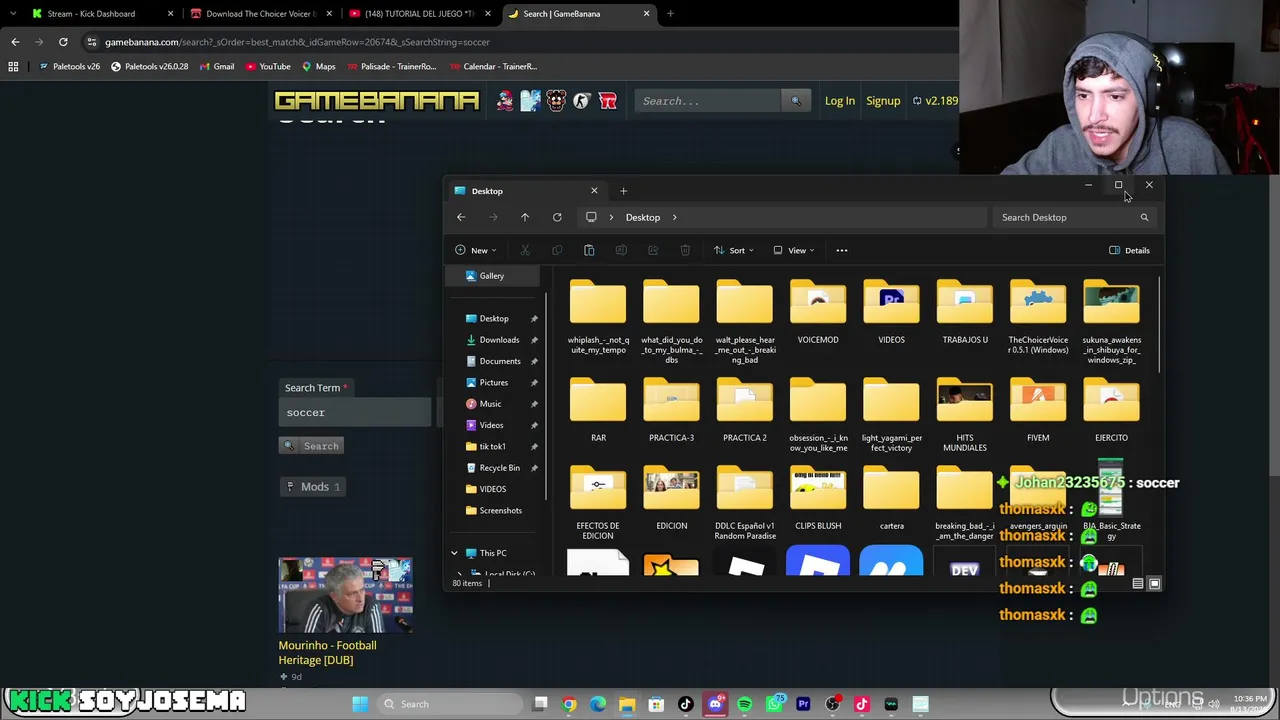Open the YouTube bookmark
Viewport: 1280px width, 720px height.
pyautogui.click(x=267, y=66)
